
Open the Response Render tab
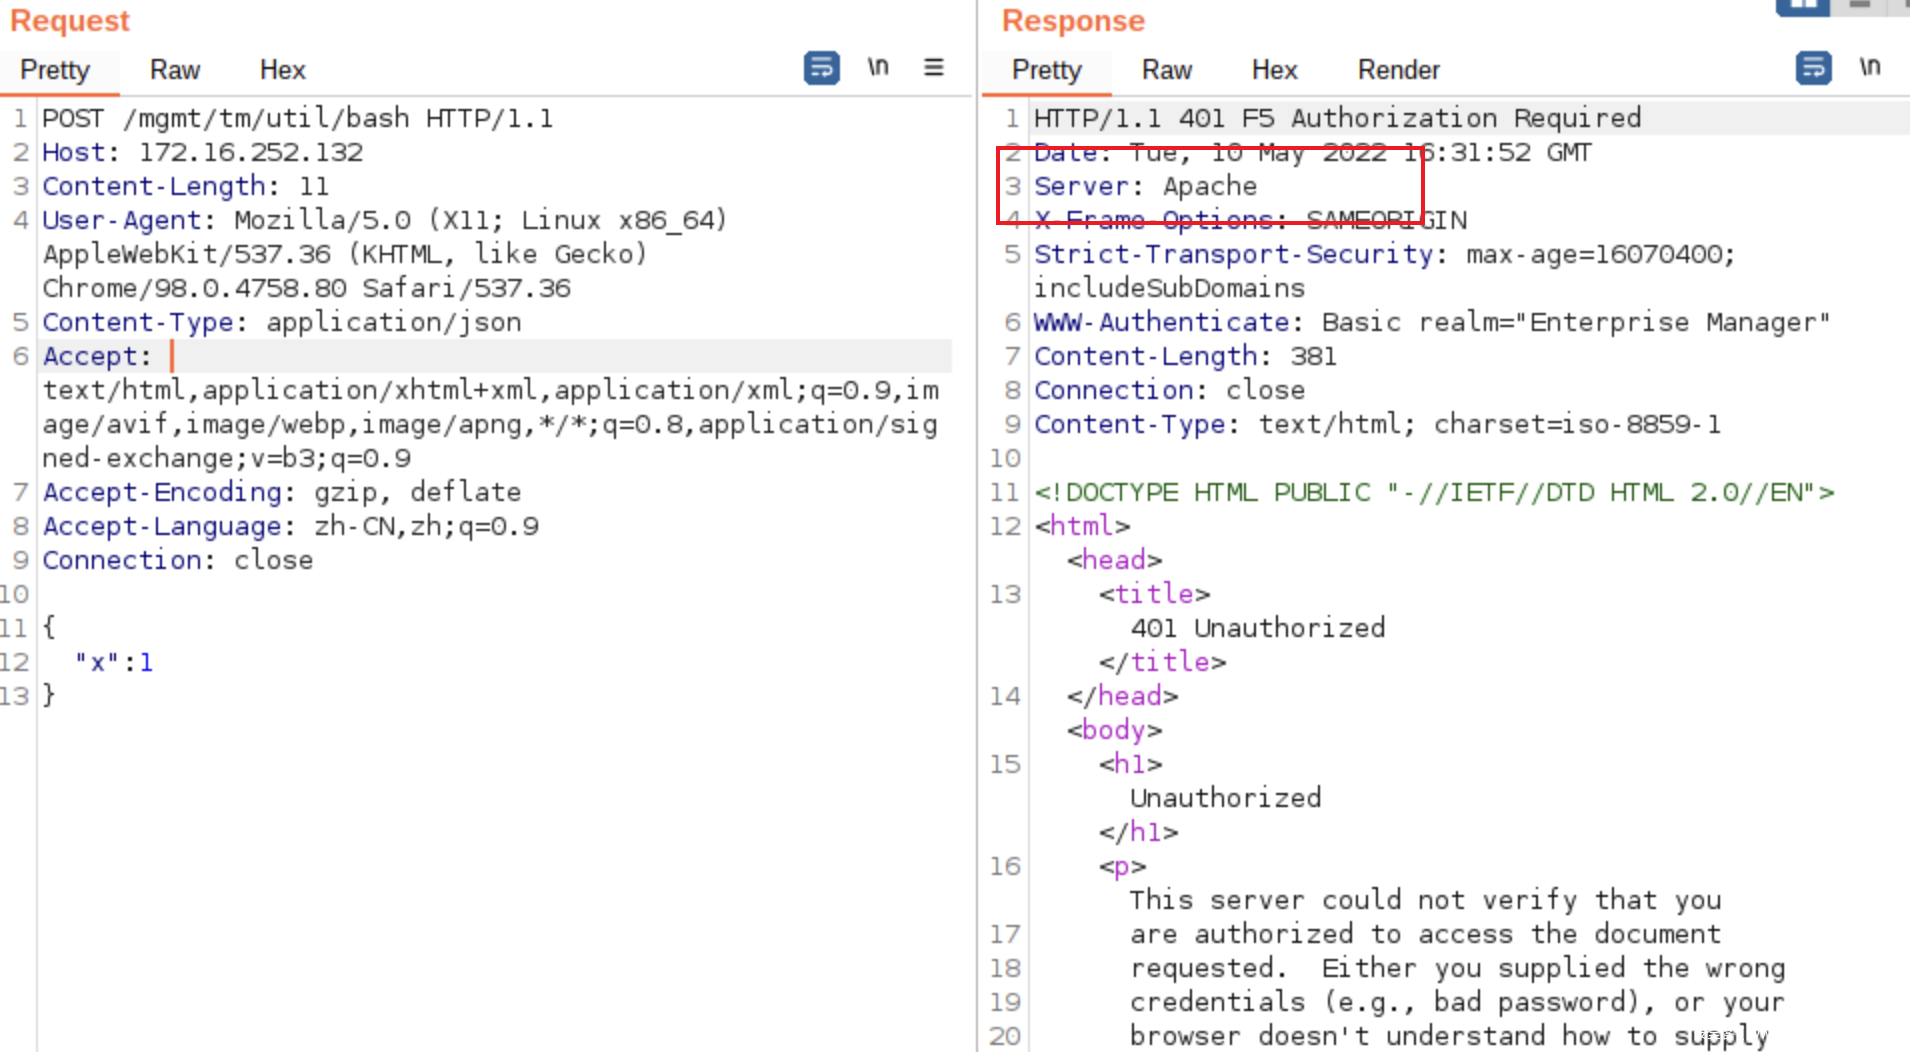tap(1398, 70)
